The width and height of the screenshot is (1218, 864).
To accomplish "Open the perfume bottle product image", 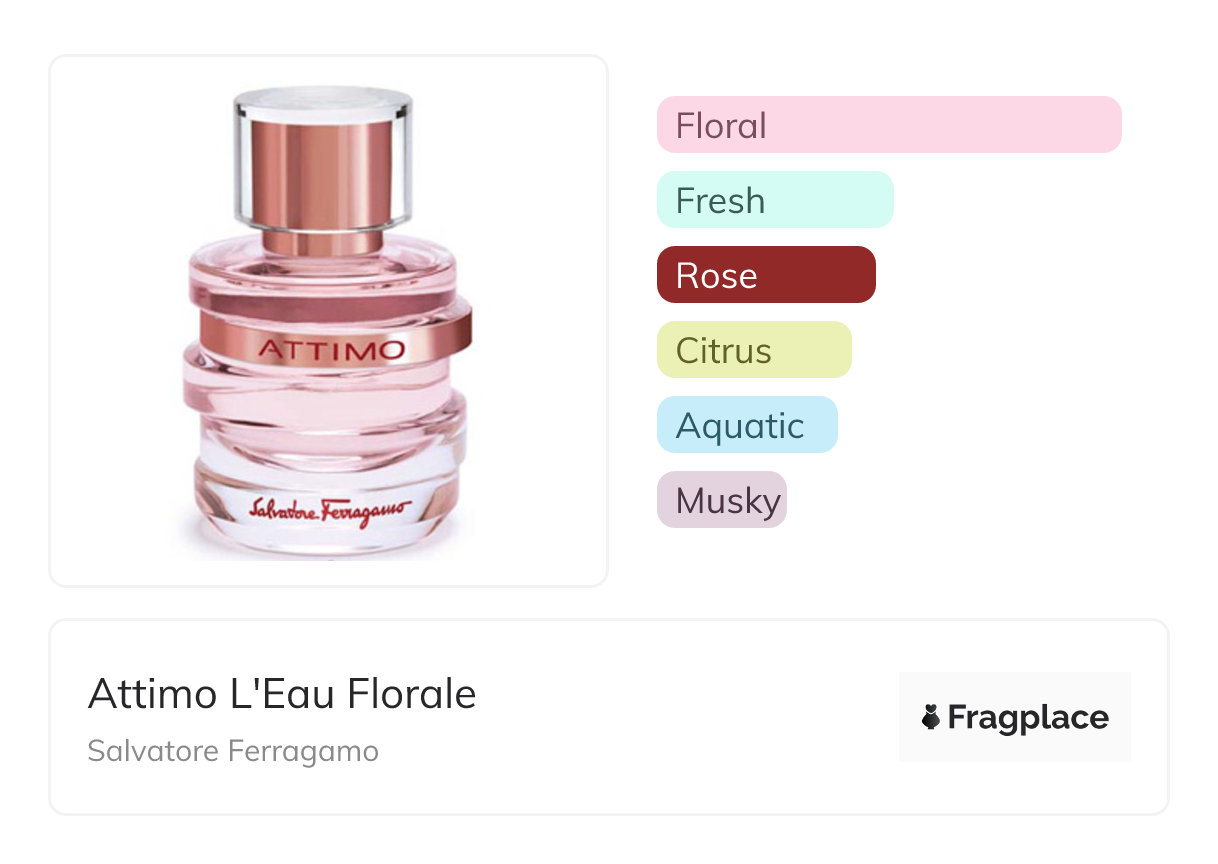I will [x=328, y=320].
